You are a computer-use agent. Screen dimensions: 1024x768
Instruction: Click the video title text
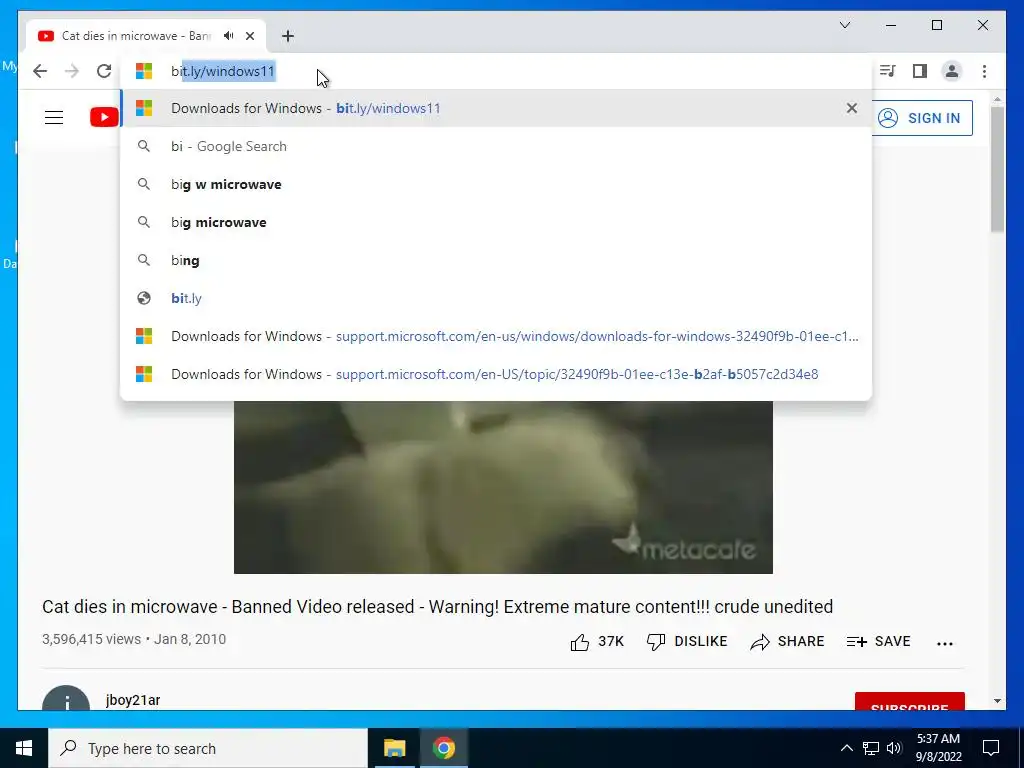438,607
